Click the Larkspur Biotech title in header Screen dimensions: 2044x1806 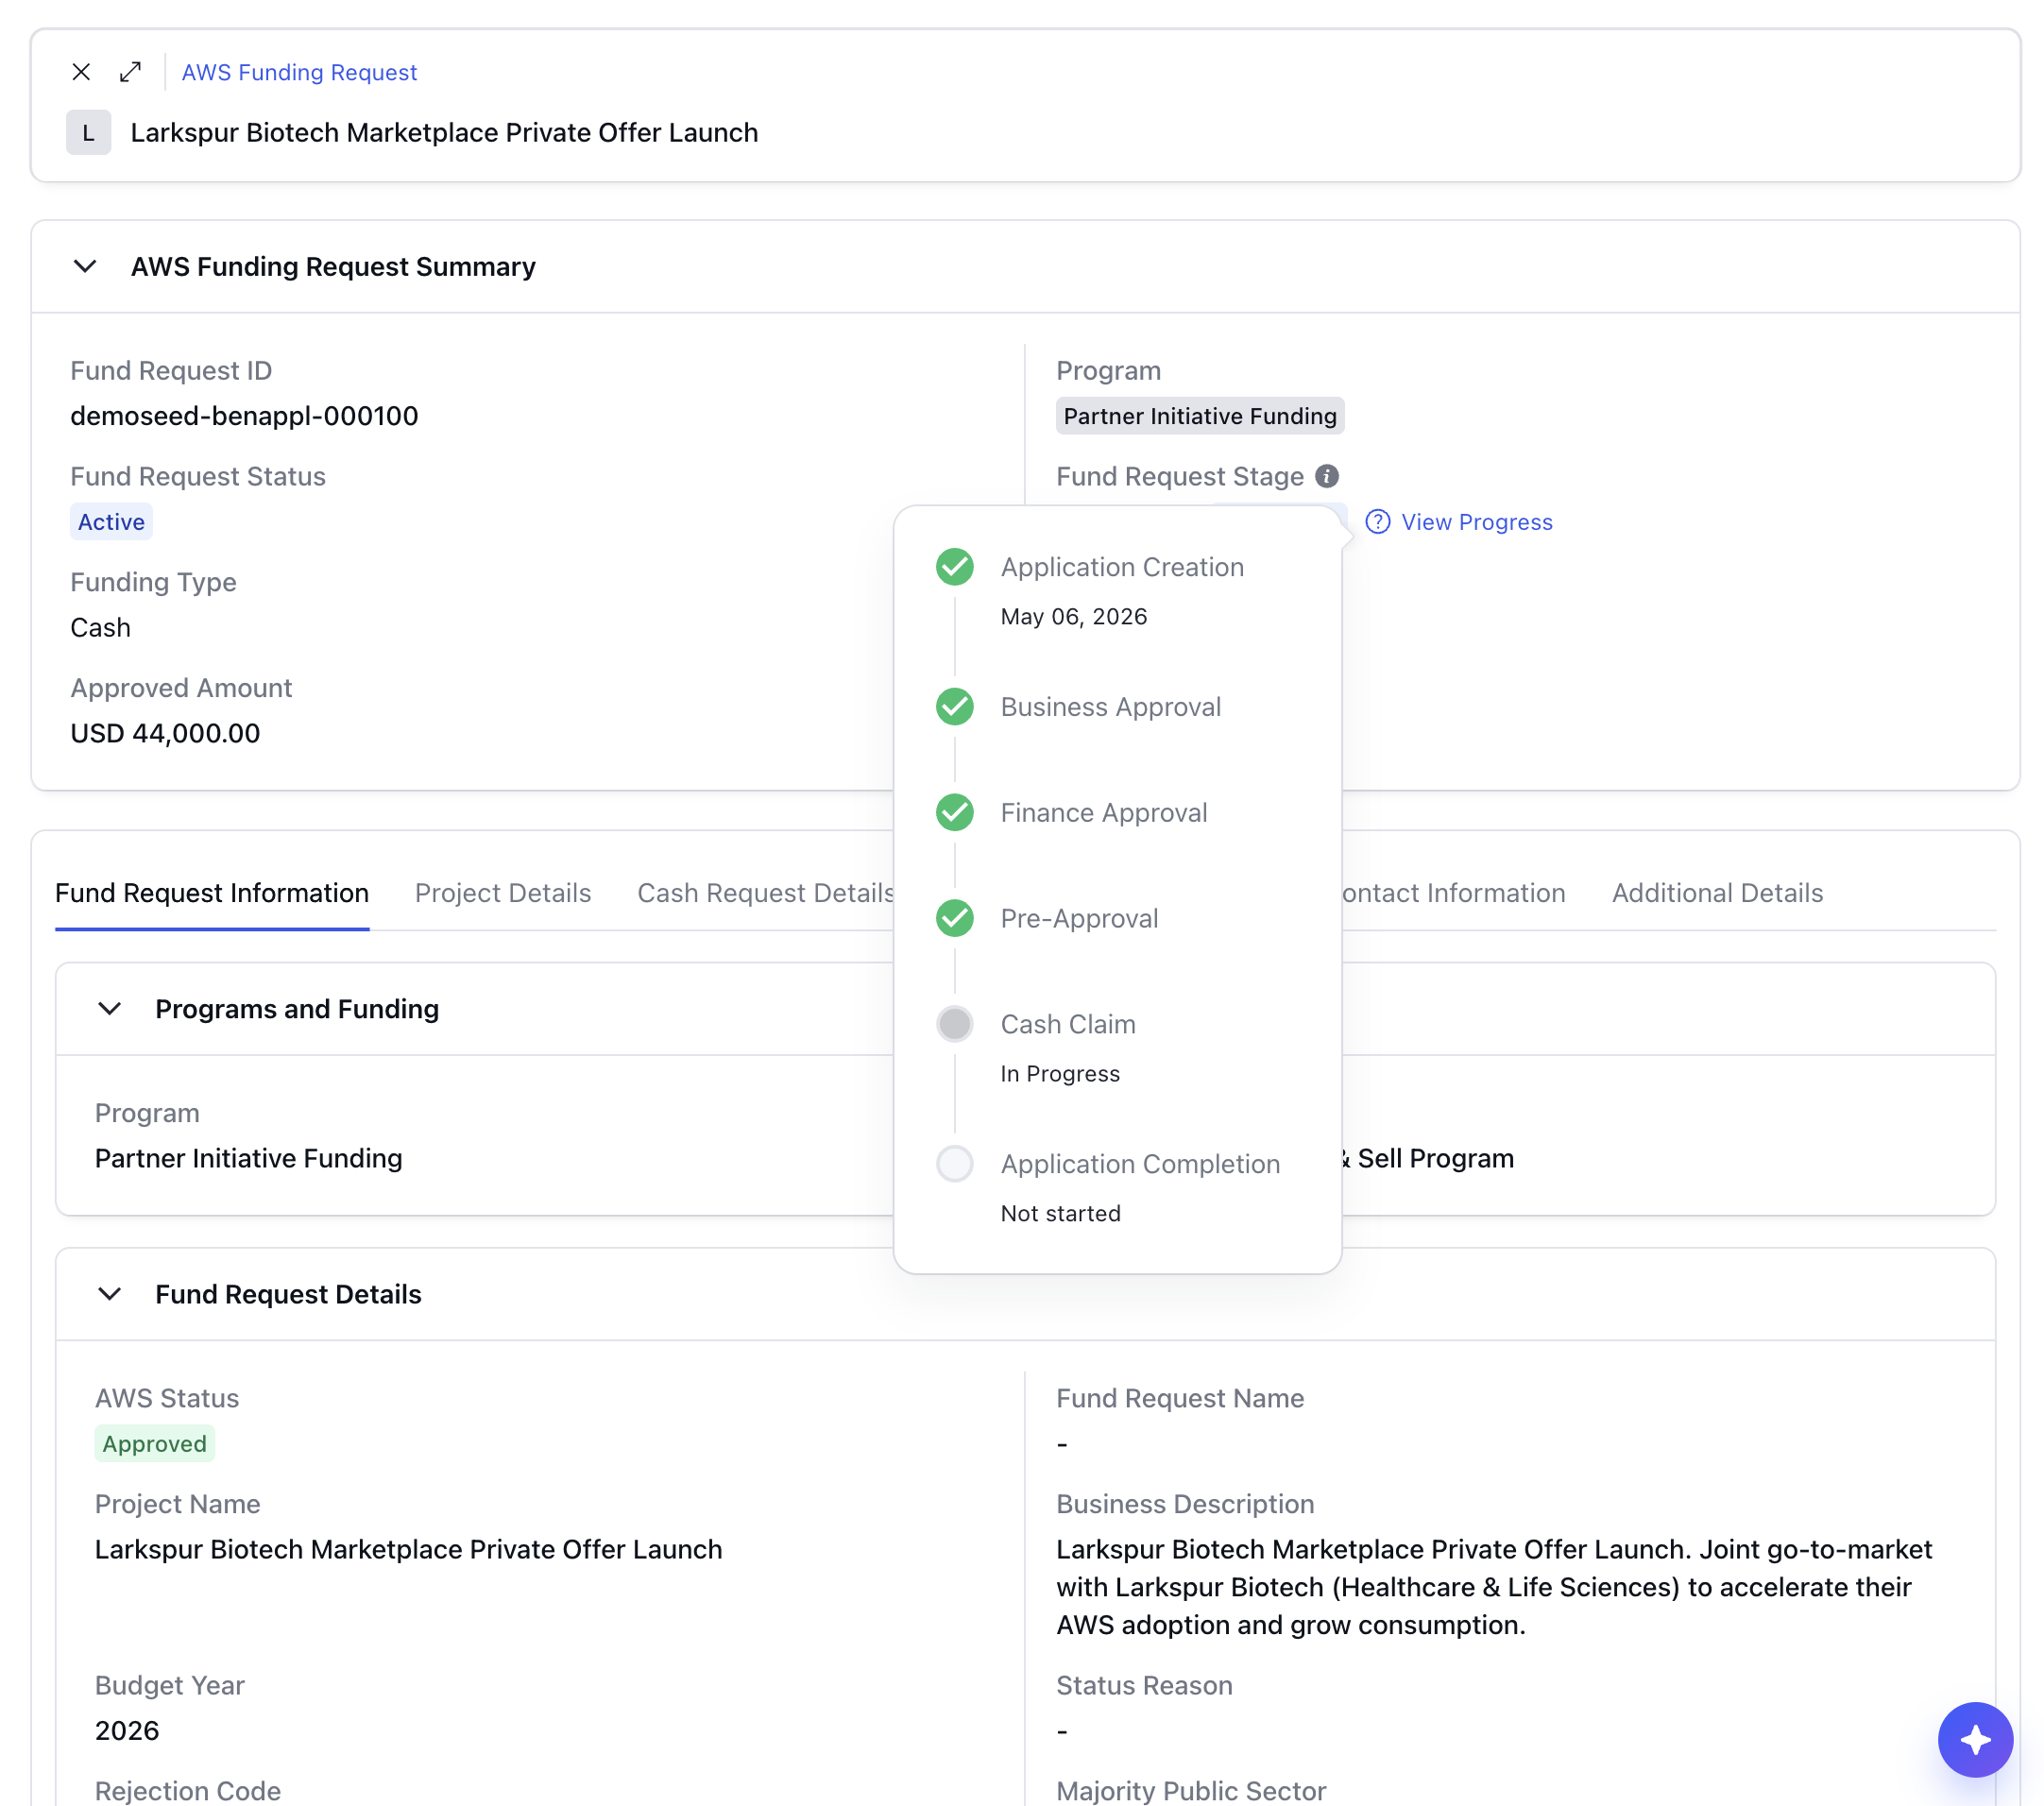click(x=444, y=132)
